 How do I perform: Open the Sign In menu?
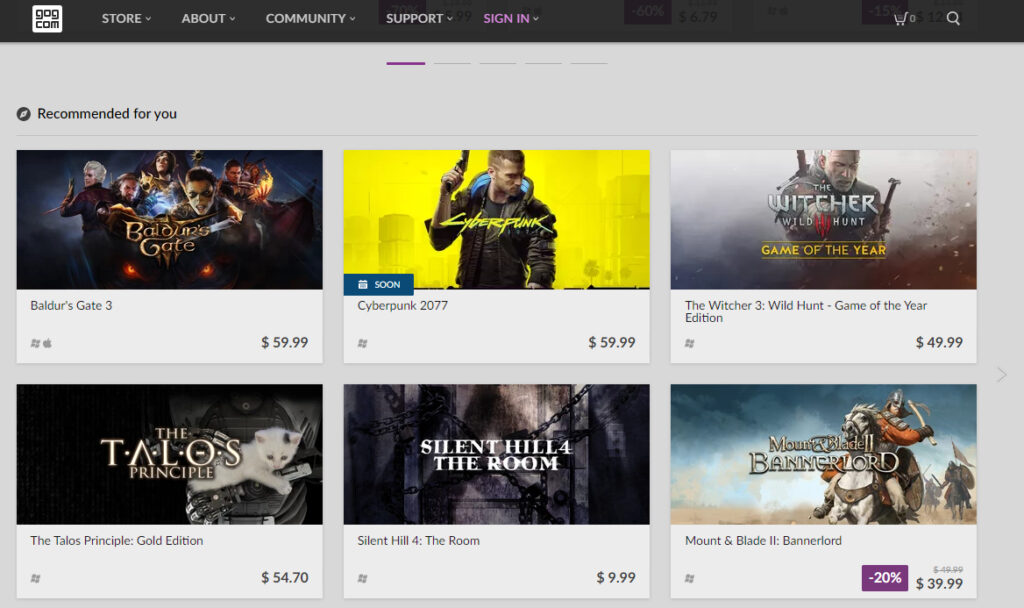click(510, 18)
